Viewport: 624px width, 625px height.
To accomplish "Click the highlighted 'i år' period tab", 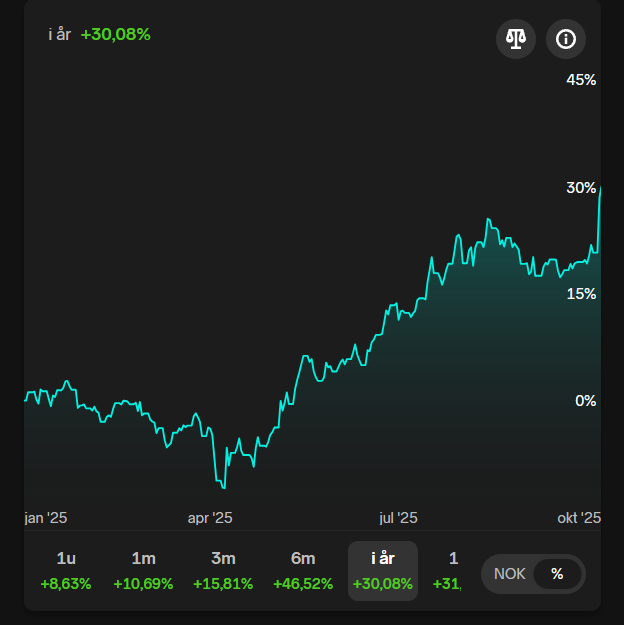I will pyautogui.click(x=383, y=571).
